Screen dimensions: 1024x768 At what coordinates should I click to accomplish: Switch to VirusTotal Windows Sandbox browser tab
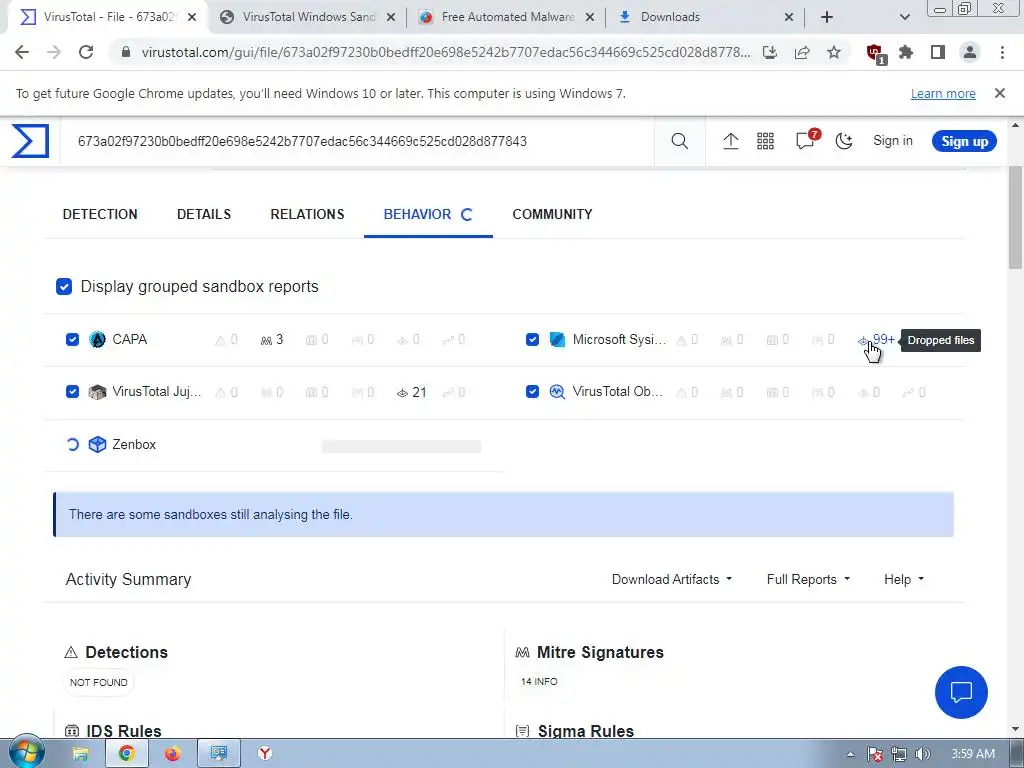(308, 17)
